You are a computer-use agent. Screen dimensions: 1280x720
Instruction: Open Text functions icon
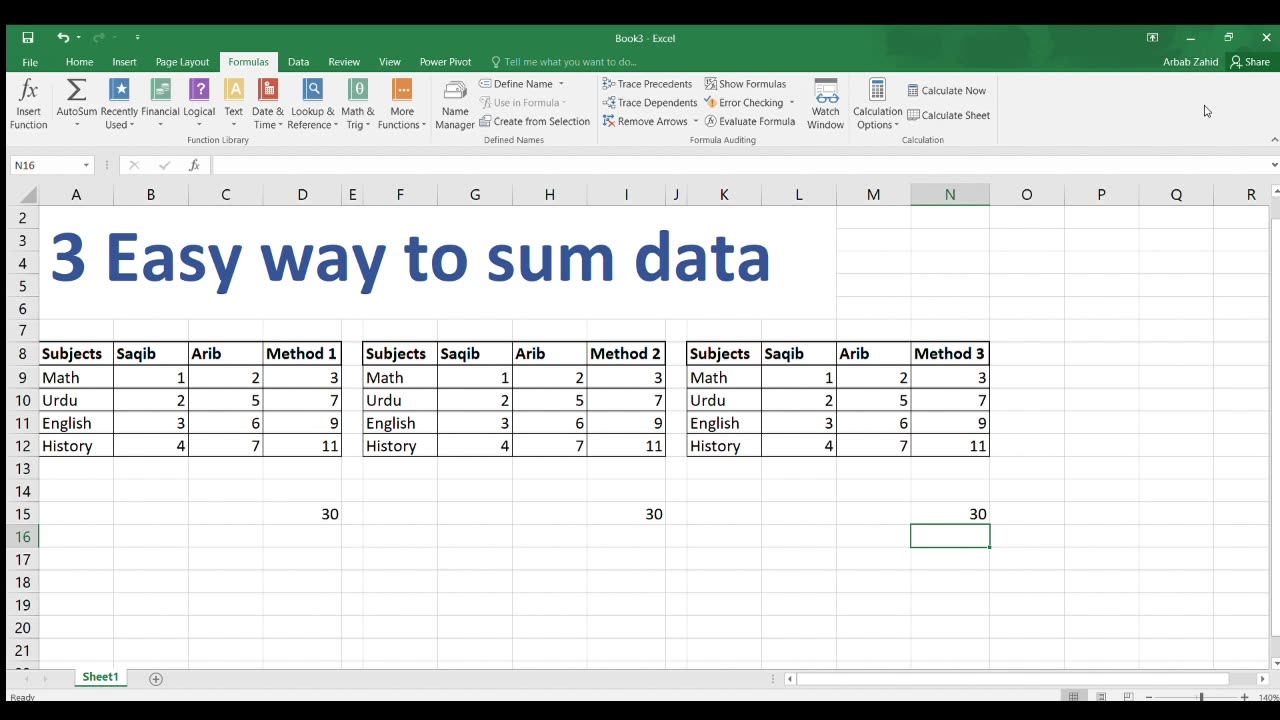(x=233, y=90)
